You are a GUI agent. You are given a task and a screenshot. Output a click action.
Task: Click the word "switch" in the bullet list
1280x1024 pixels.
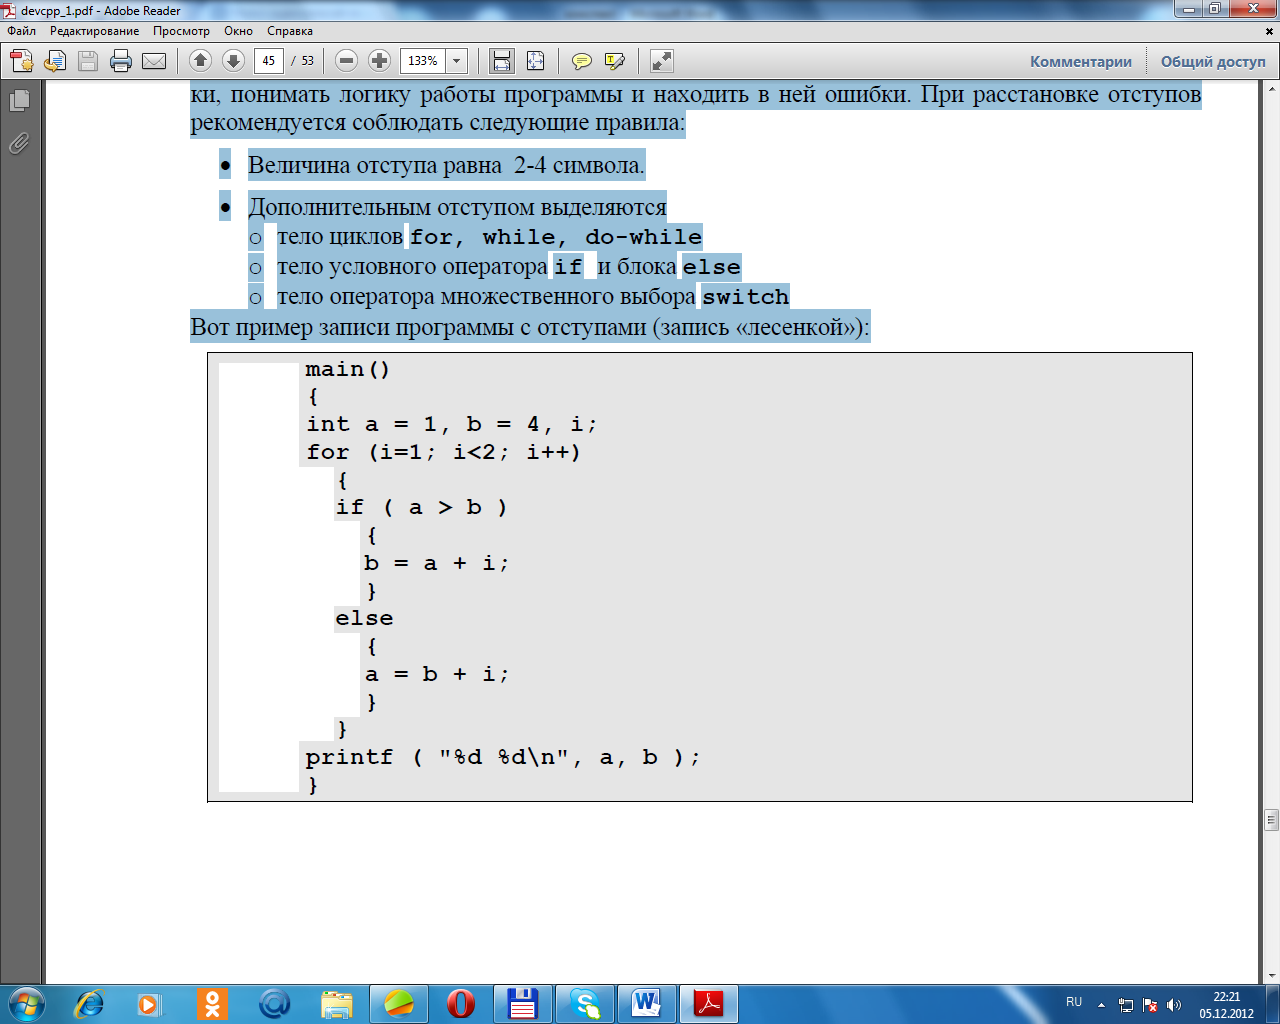(x=746, y=297)
